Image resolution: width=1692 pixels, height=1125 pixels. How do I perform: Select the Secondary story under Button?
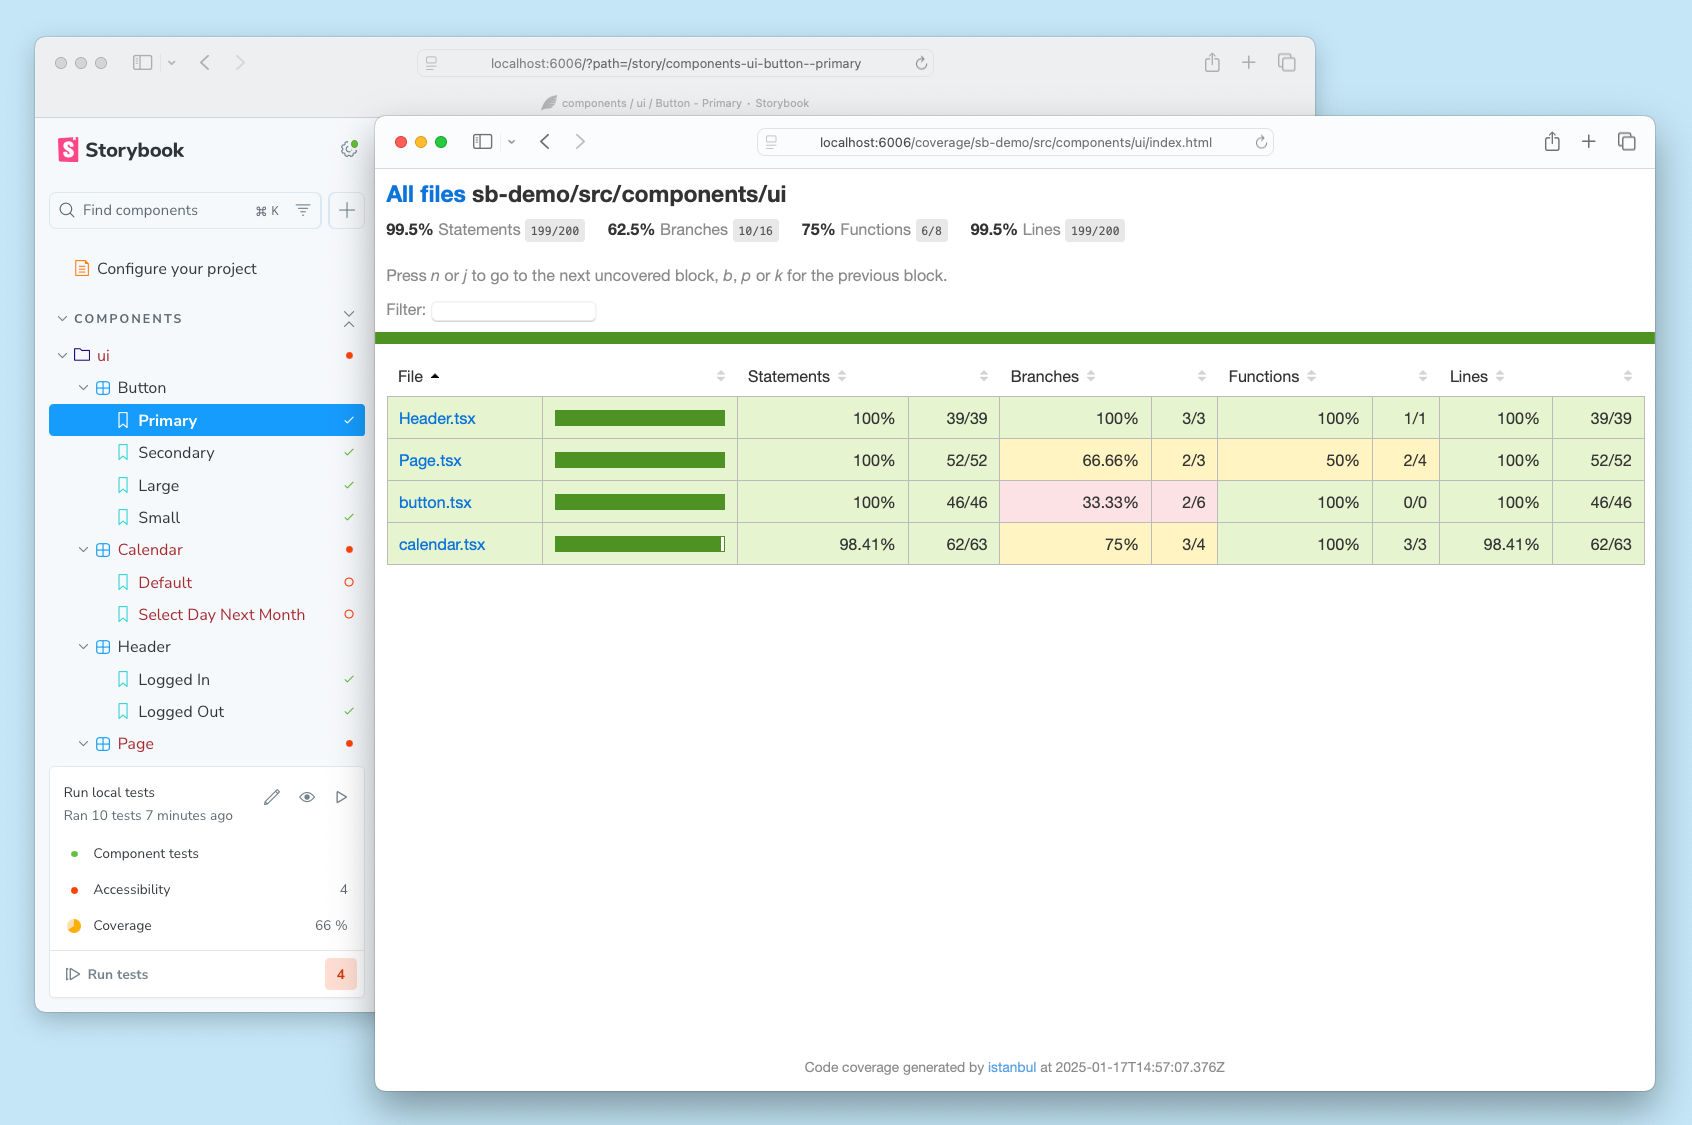[x=176, y=452]
